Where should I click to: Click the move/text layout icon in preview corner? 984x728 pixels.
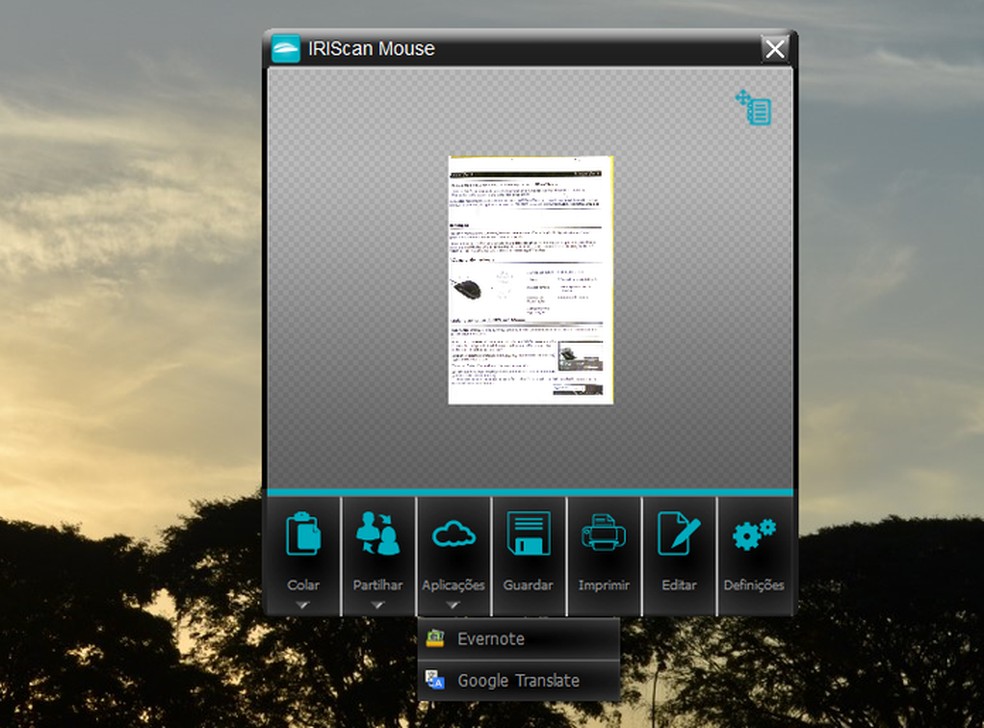(x=753, y=107)
